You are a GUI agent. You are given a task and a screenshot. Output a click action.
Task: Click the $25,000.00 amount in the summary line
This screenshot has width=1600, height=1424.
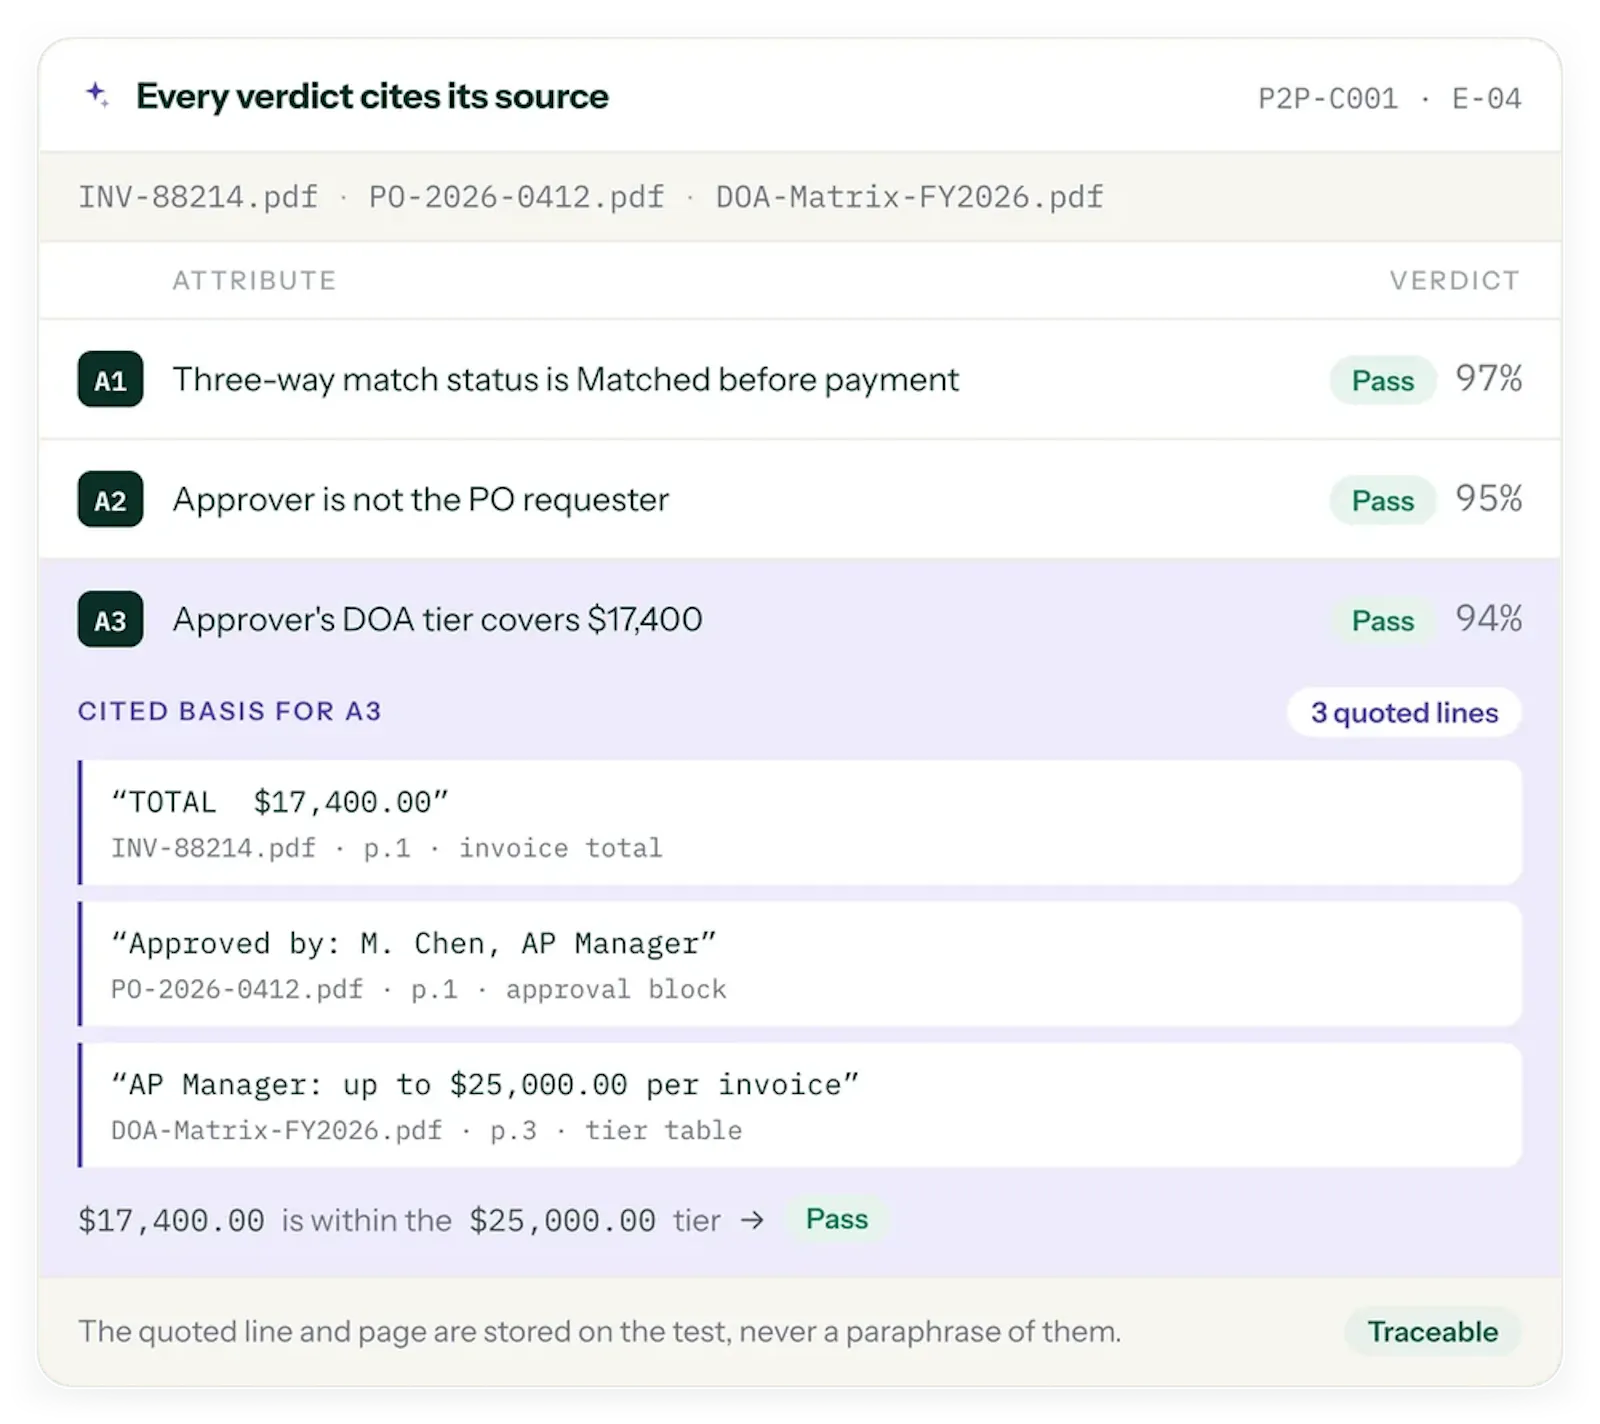pos(562,1220)
